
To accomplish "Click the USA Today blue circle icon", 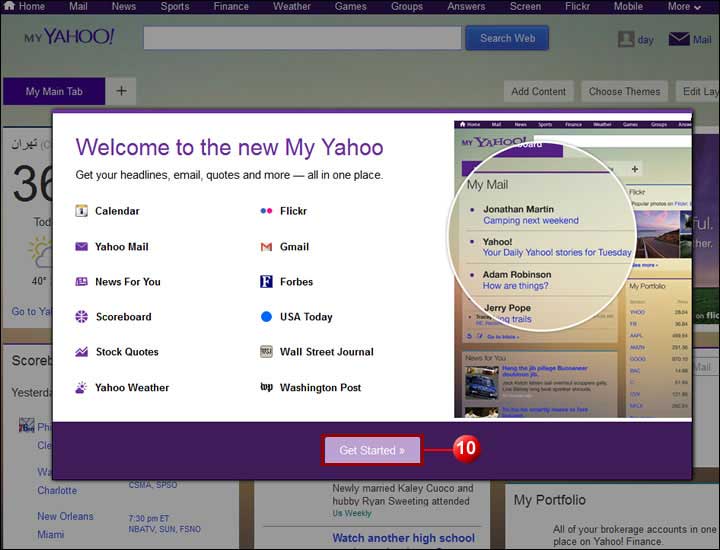I will [266, 316].
